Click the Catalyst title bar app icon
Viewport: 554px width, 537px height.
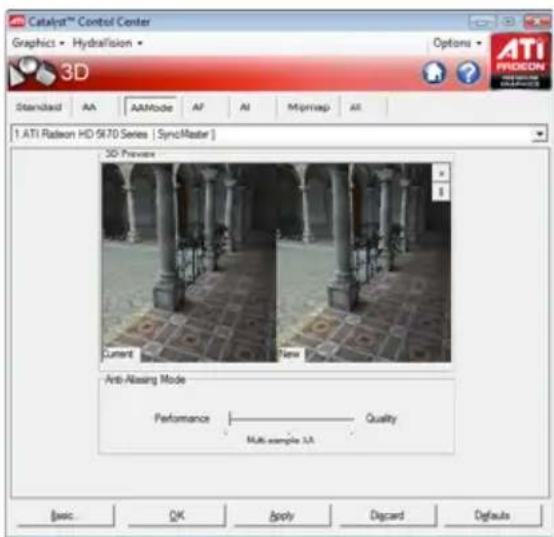[17, 22]
